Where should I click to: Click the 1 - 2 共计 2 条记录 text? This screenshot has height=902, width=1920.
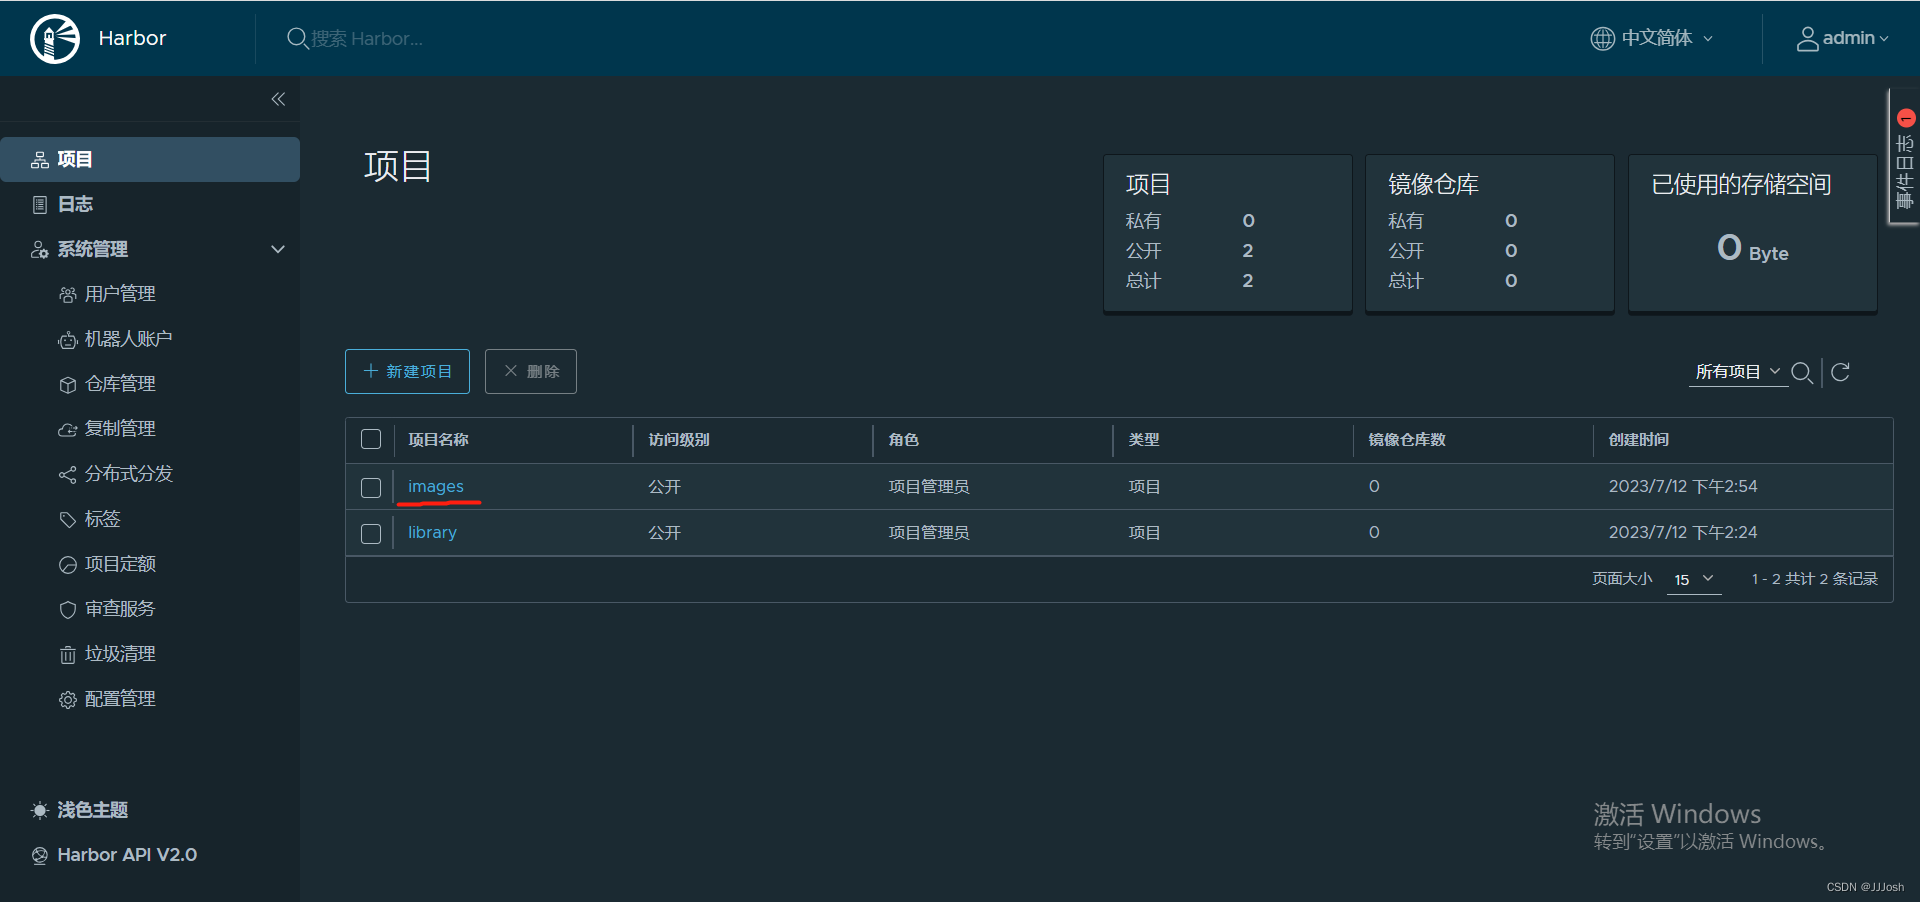pyautogui.click(x=1814, y=579)
